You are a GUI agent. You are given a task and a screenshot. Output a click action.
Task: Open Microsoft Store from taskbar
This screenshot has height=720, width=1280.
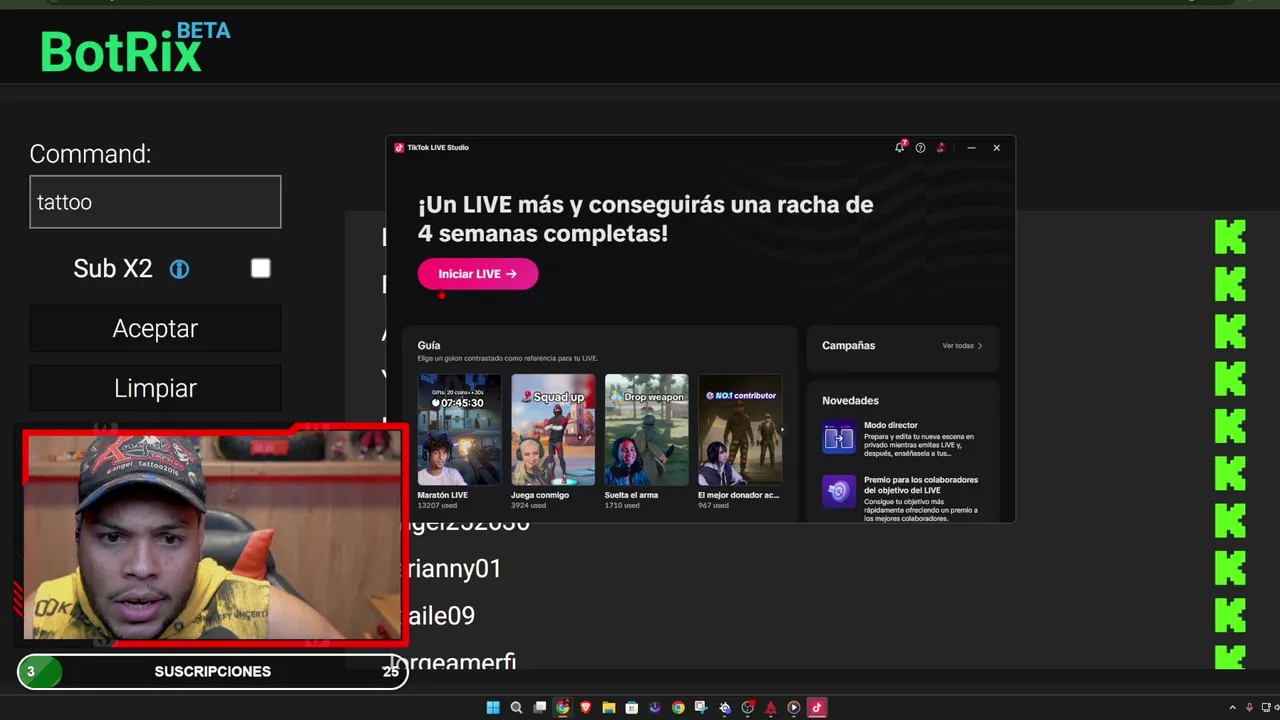pos(632,707)
